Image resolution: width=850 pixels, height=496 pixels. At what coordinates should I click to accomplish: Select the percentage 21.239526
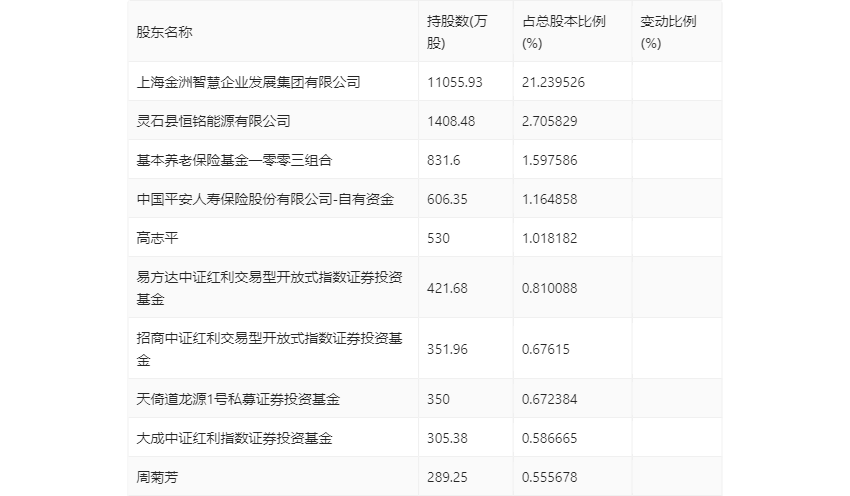553,82
